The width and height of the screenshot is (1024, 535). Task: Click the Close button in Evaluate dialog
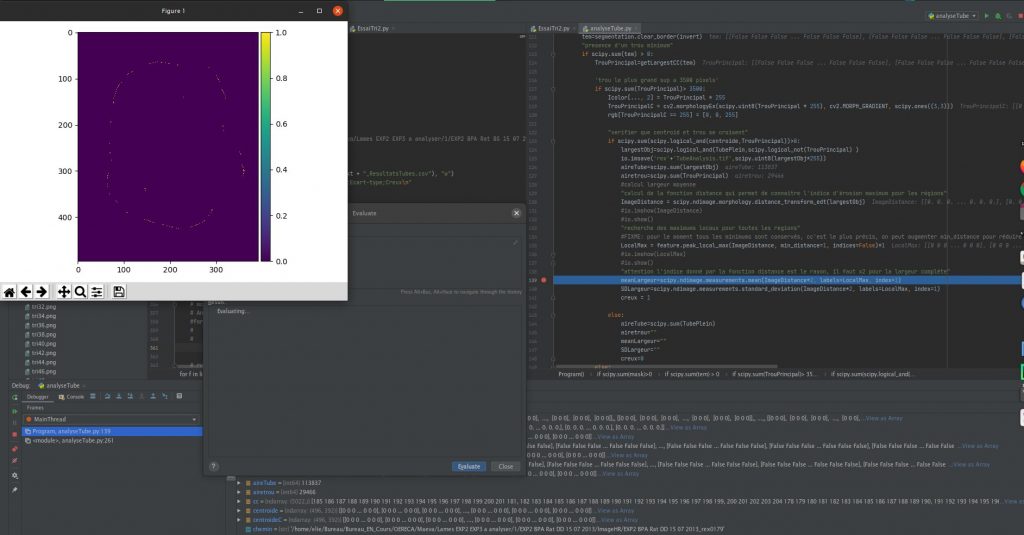(505, 466)
